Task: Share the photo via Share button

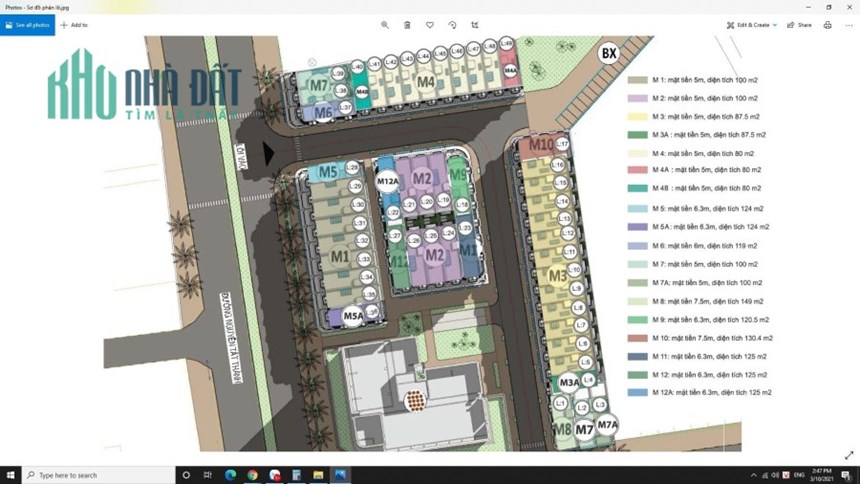Action: 799,25
